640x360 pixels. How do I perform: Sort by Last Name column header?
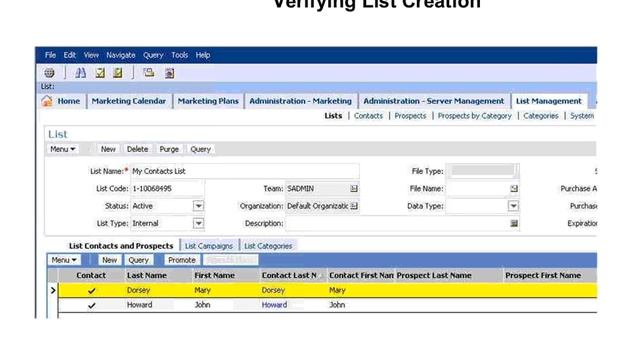tap(158, 276)
